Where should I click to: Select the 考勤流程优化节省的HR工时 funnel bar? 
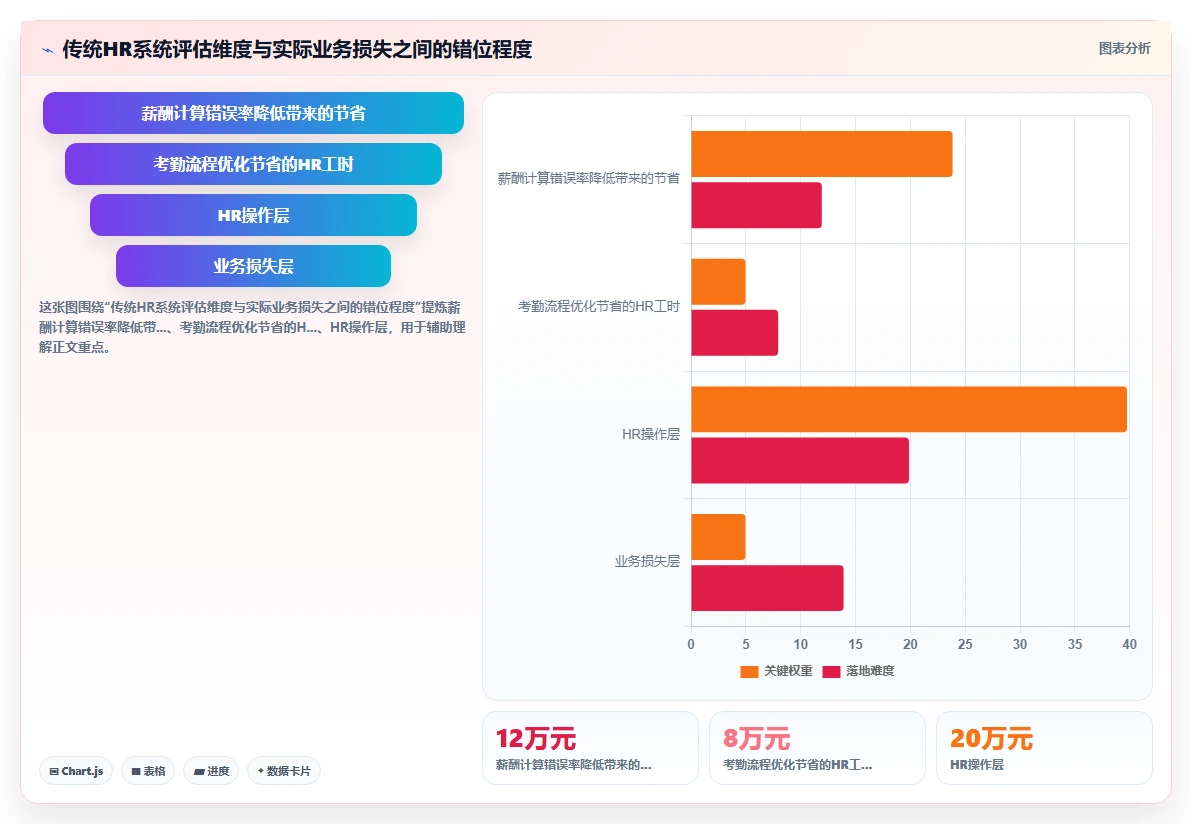tap(253, 164)
